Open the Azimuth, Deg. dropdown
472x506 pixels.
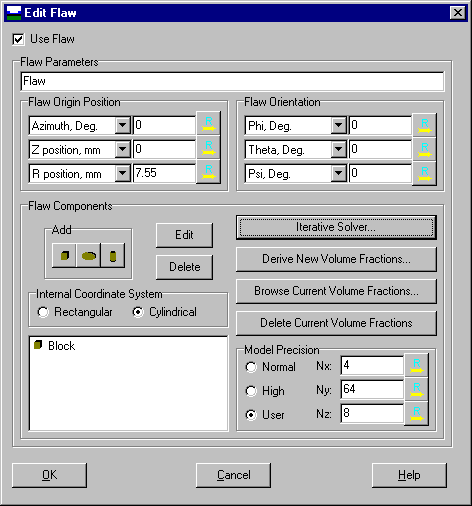coord(123,125)
